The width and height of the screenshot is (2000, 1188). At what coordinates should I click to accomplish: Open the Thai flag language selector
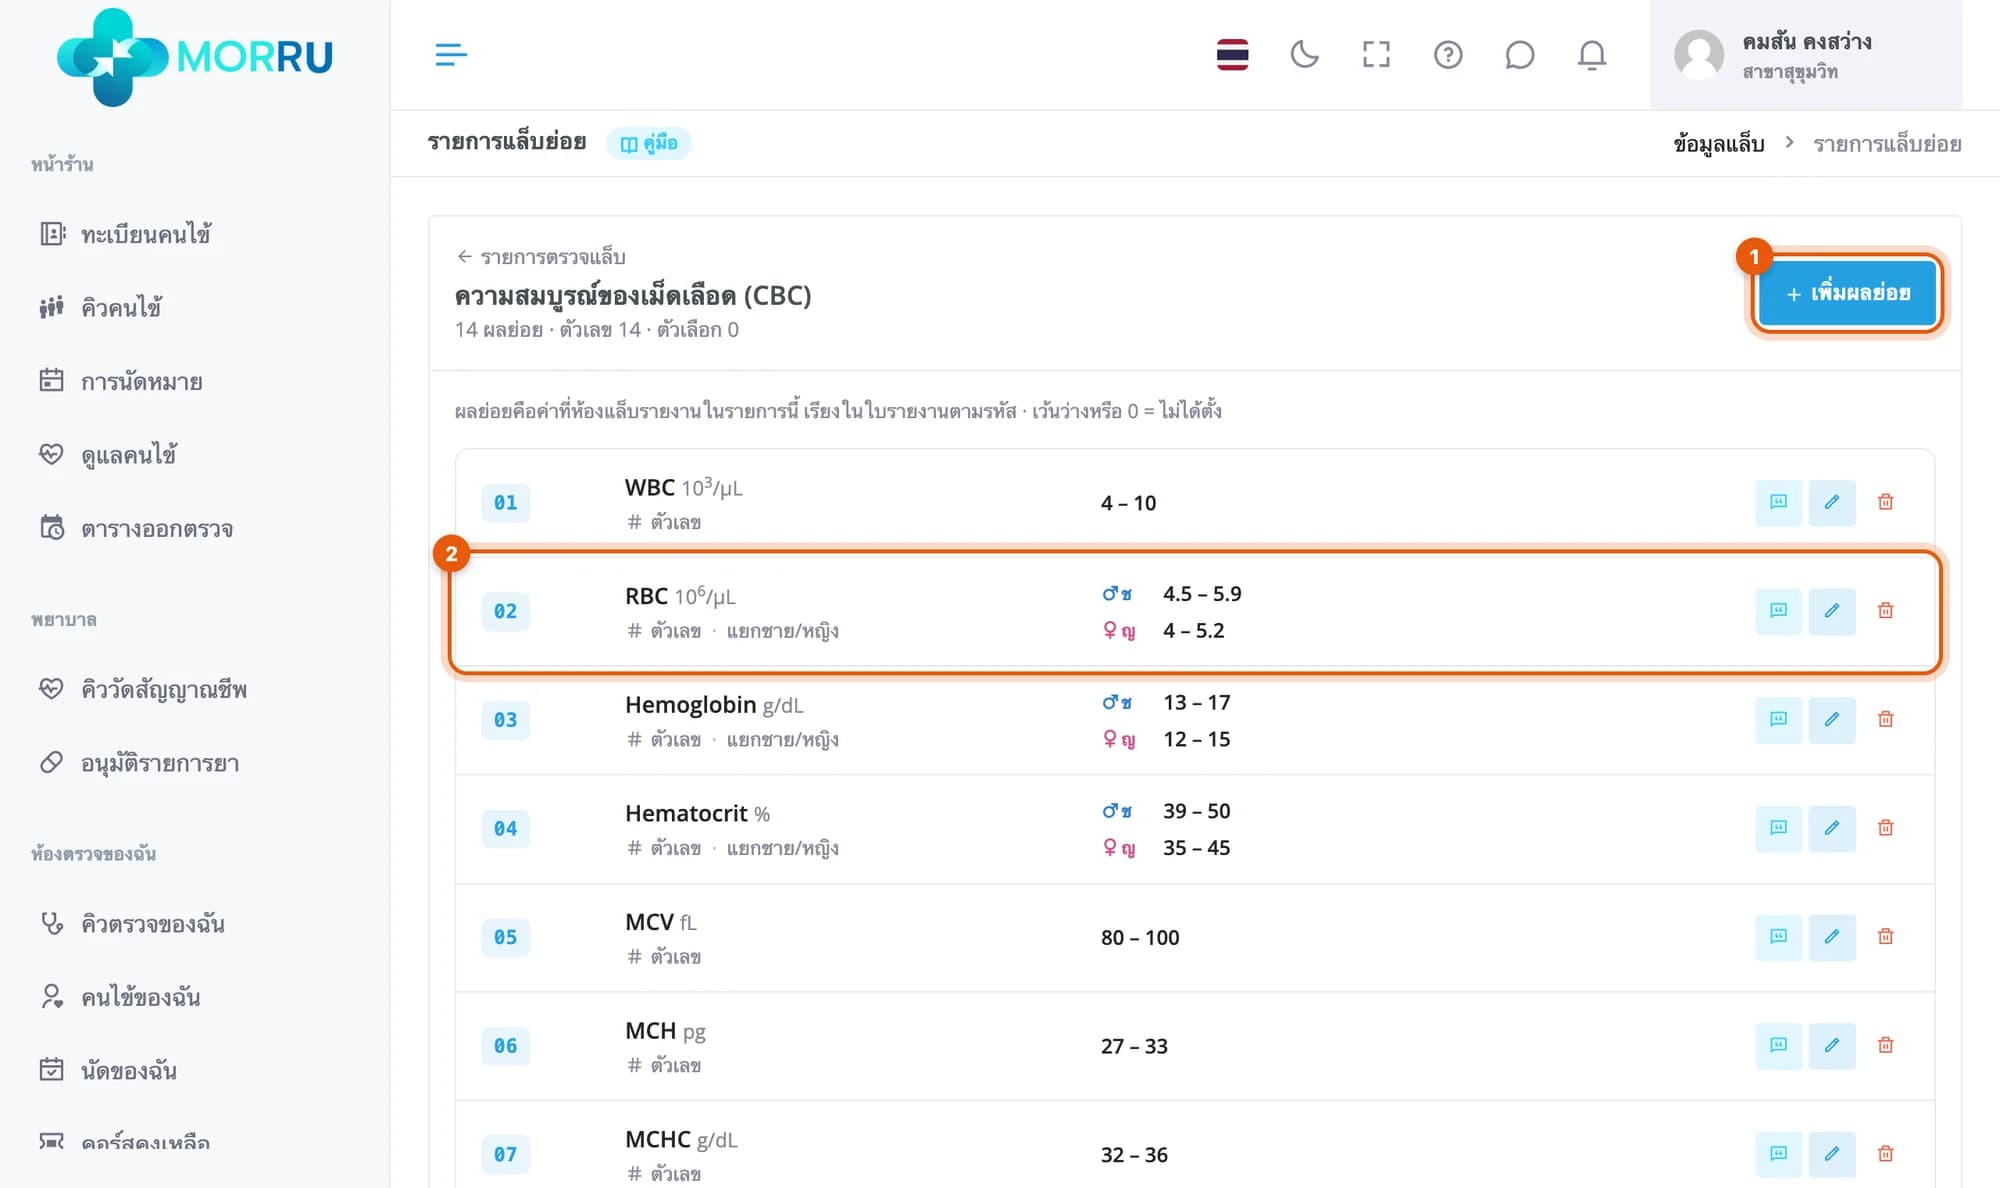pos(1232,55)
